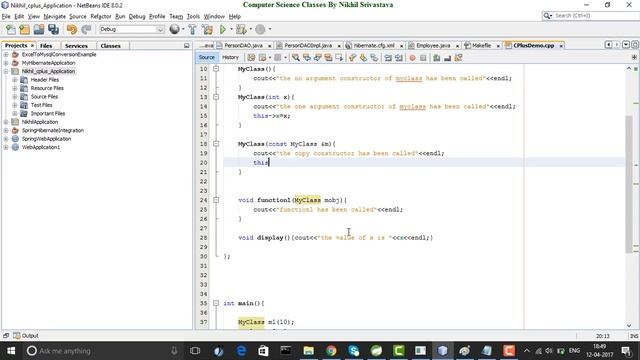Open the Debug menu

pyautogui.click(x=137, y=16)
